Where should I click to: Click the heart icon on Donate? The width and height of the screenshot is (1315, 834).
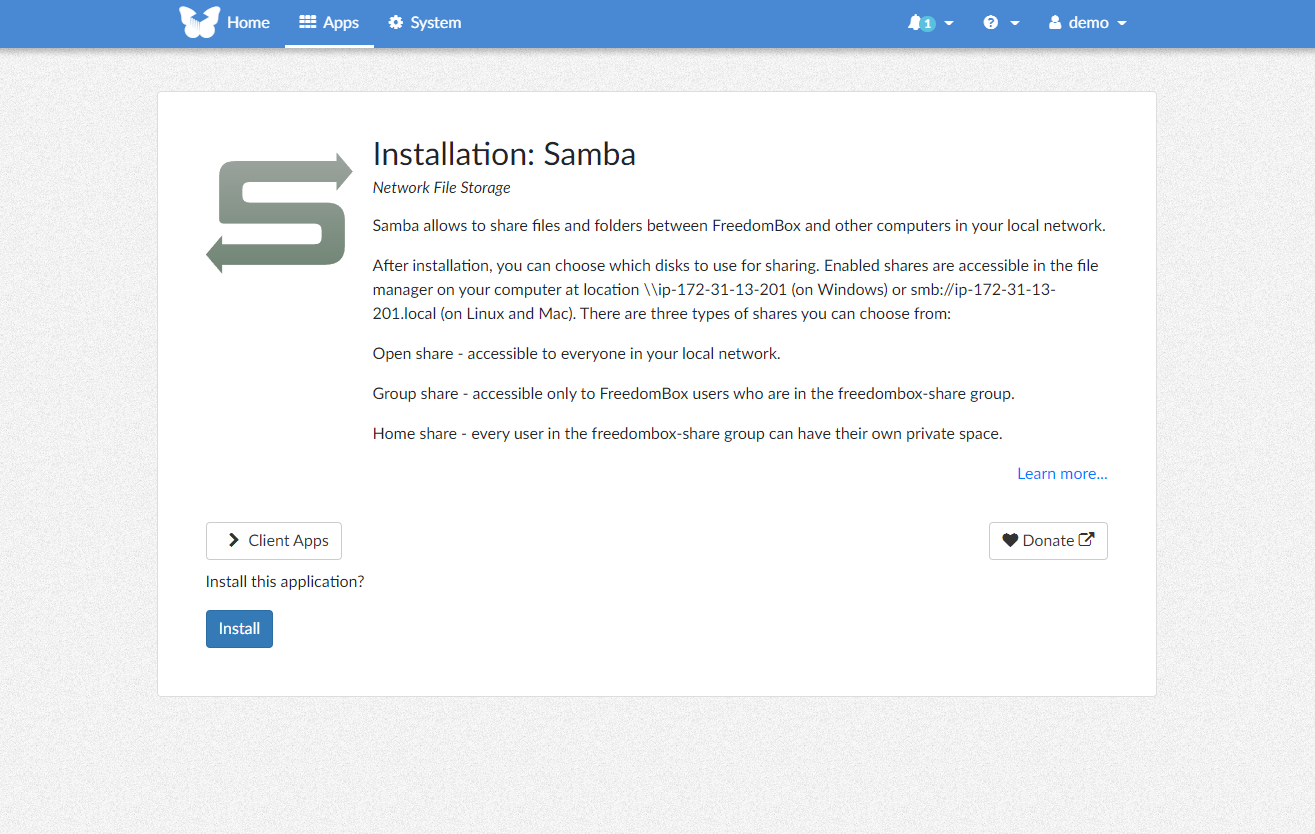pyautogui.click(x=1010, y=541)
